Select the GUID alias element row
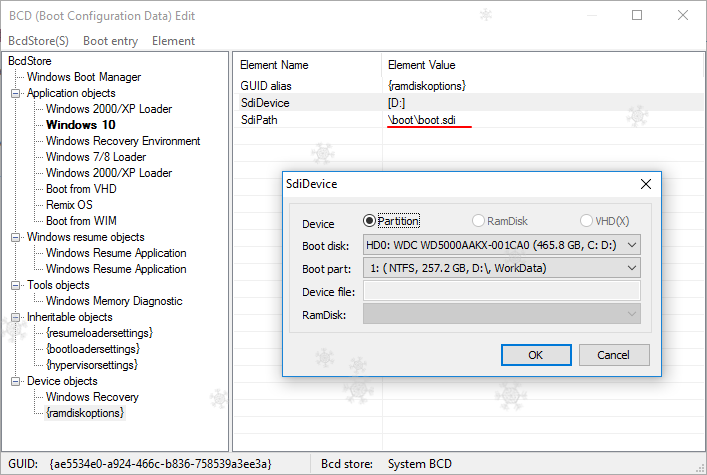Image resolution: width=707 pixels, height=475 pixels. point(469,86)
